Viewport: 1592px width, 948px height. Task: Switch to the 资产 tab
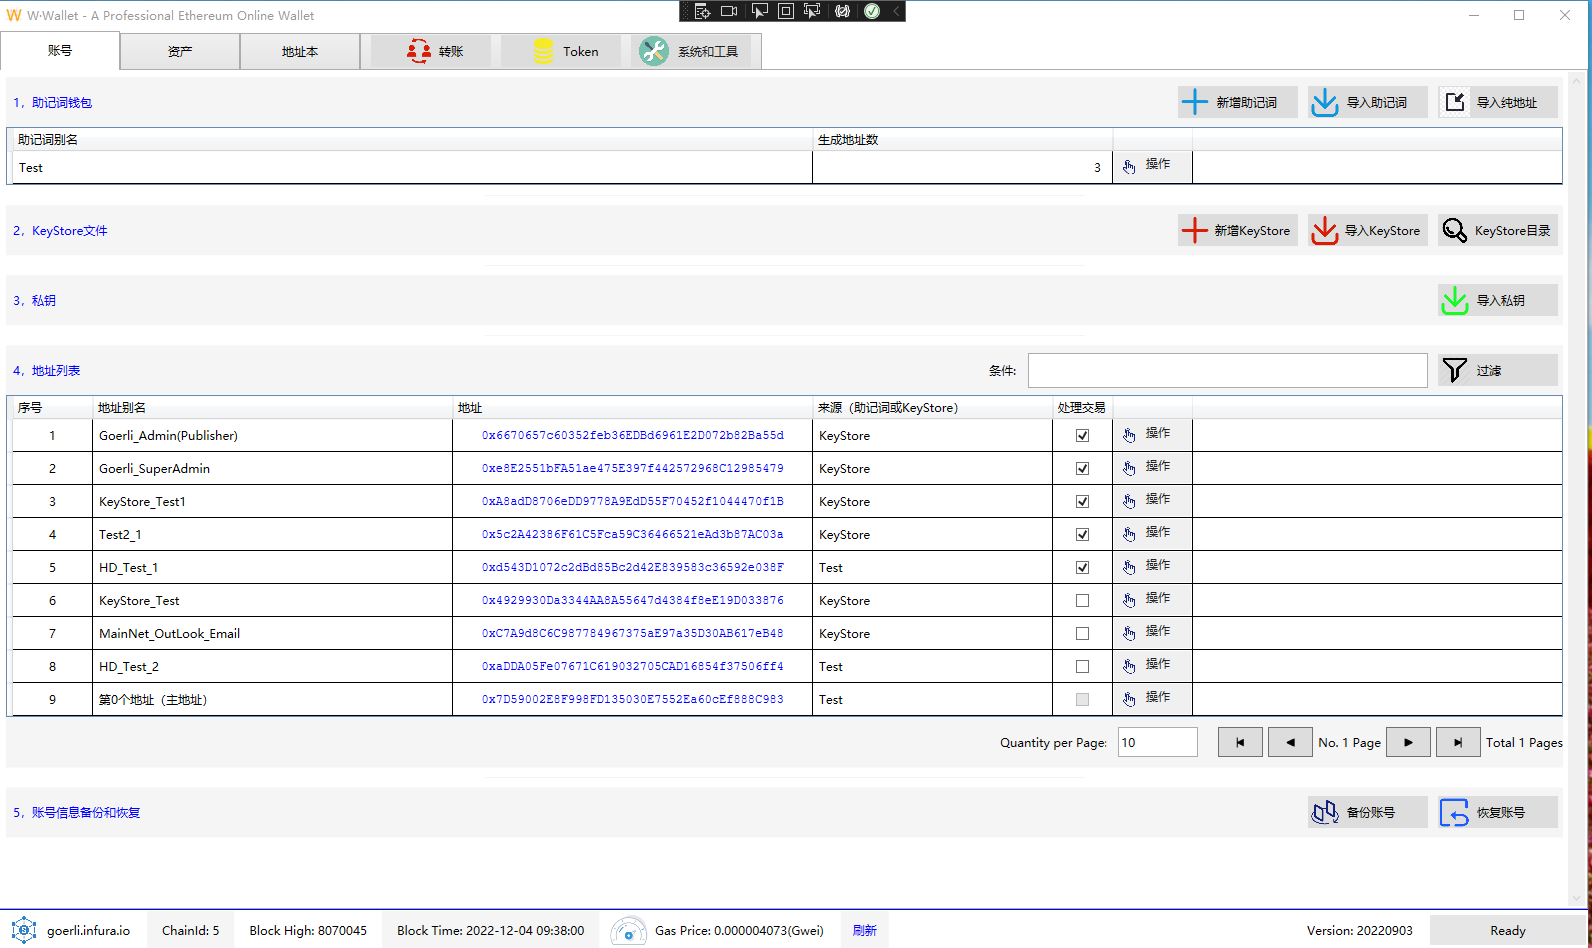click(180, 52)
